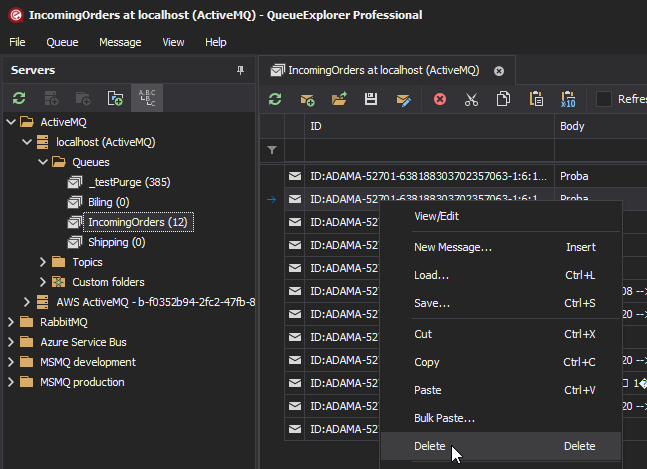Choose Bulk Paste... in the context menu
The width and height of the screenshot is (647, 469).
pyautogui.click(x=501, y=418)
